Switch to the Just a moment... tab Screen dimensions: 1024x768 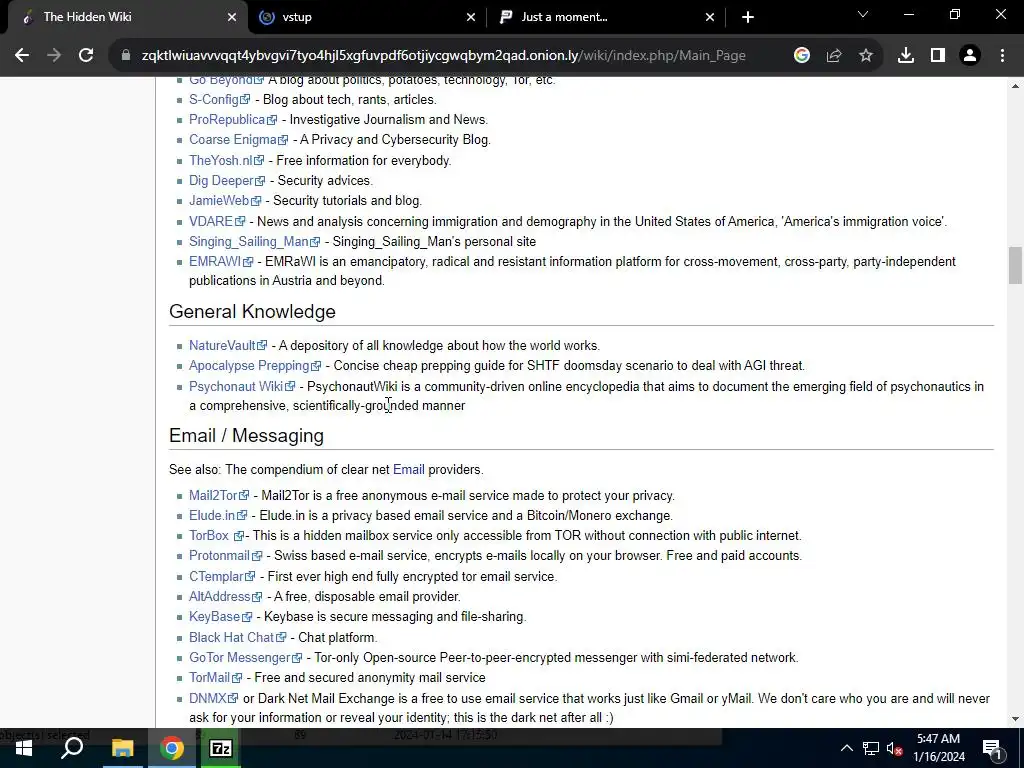[x=606, y=17]
